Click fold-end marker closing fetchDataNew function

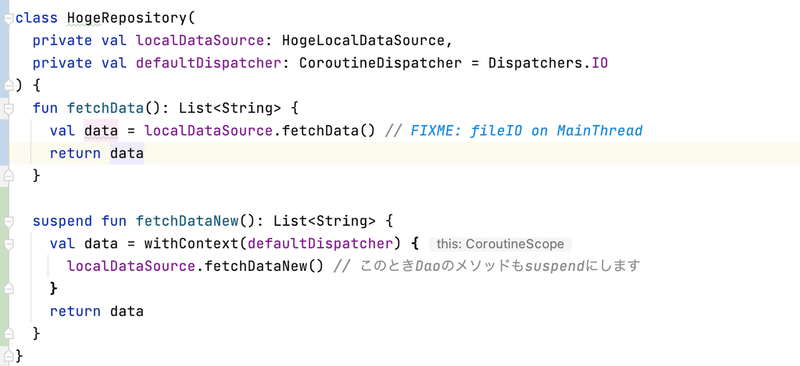click(9, 333)
